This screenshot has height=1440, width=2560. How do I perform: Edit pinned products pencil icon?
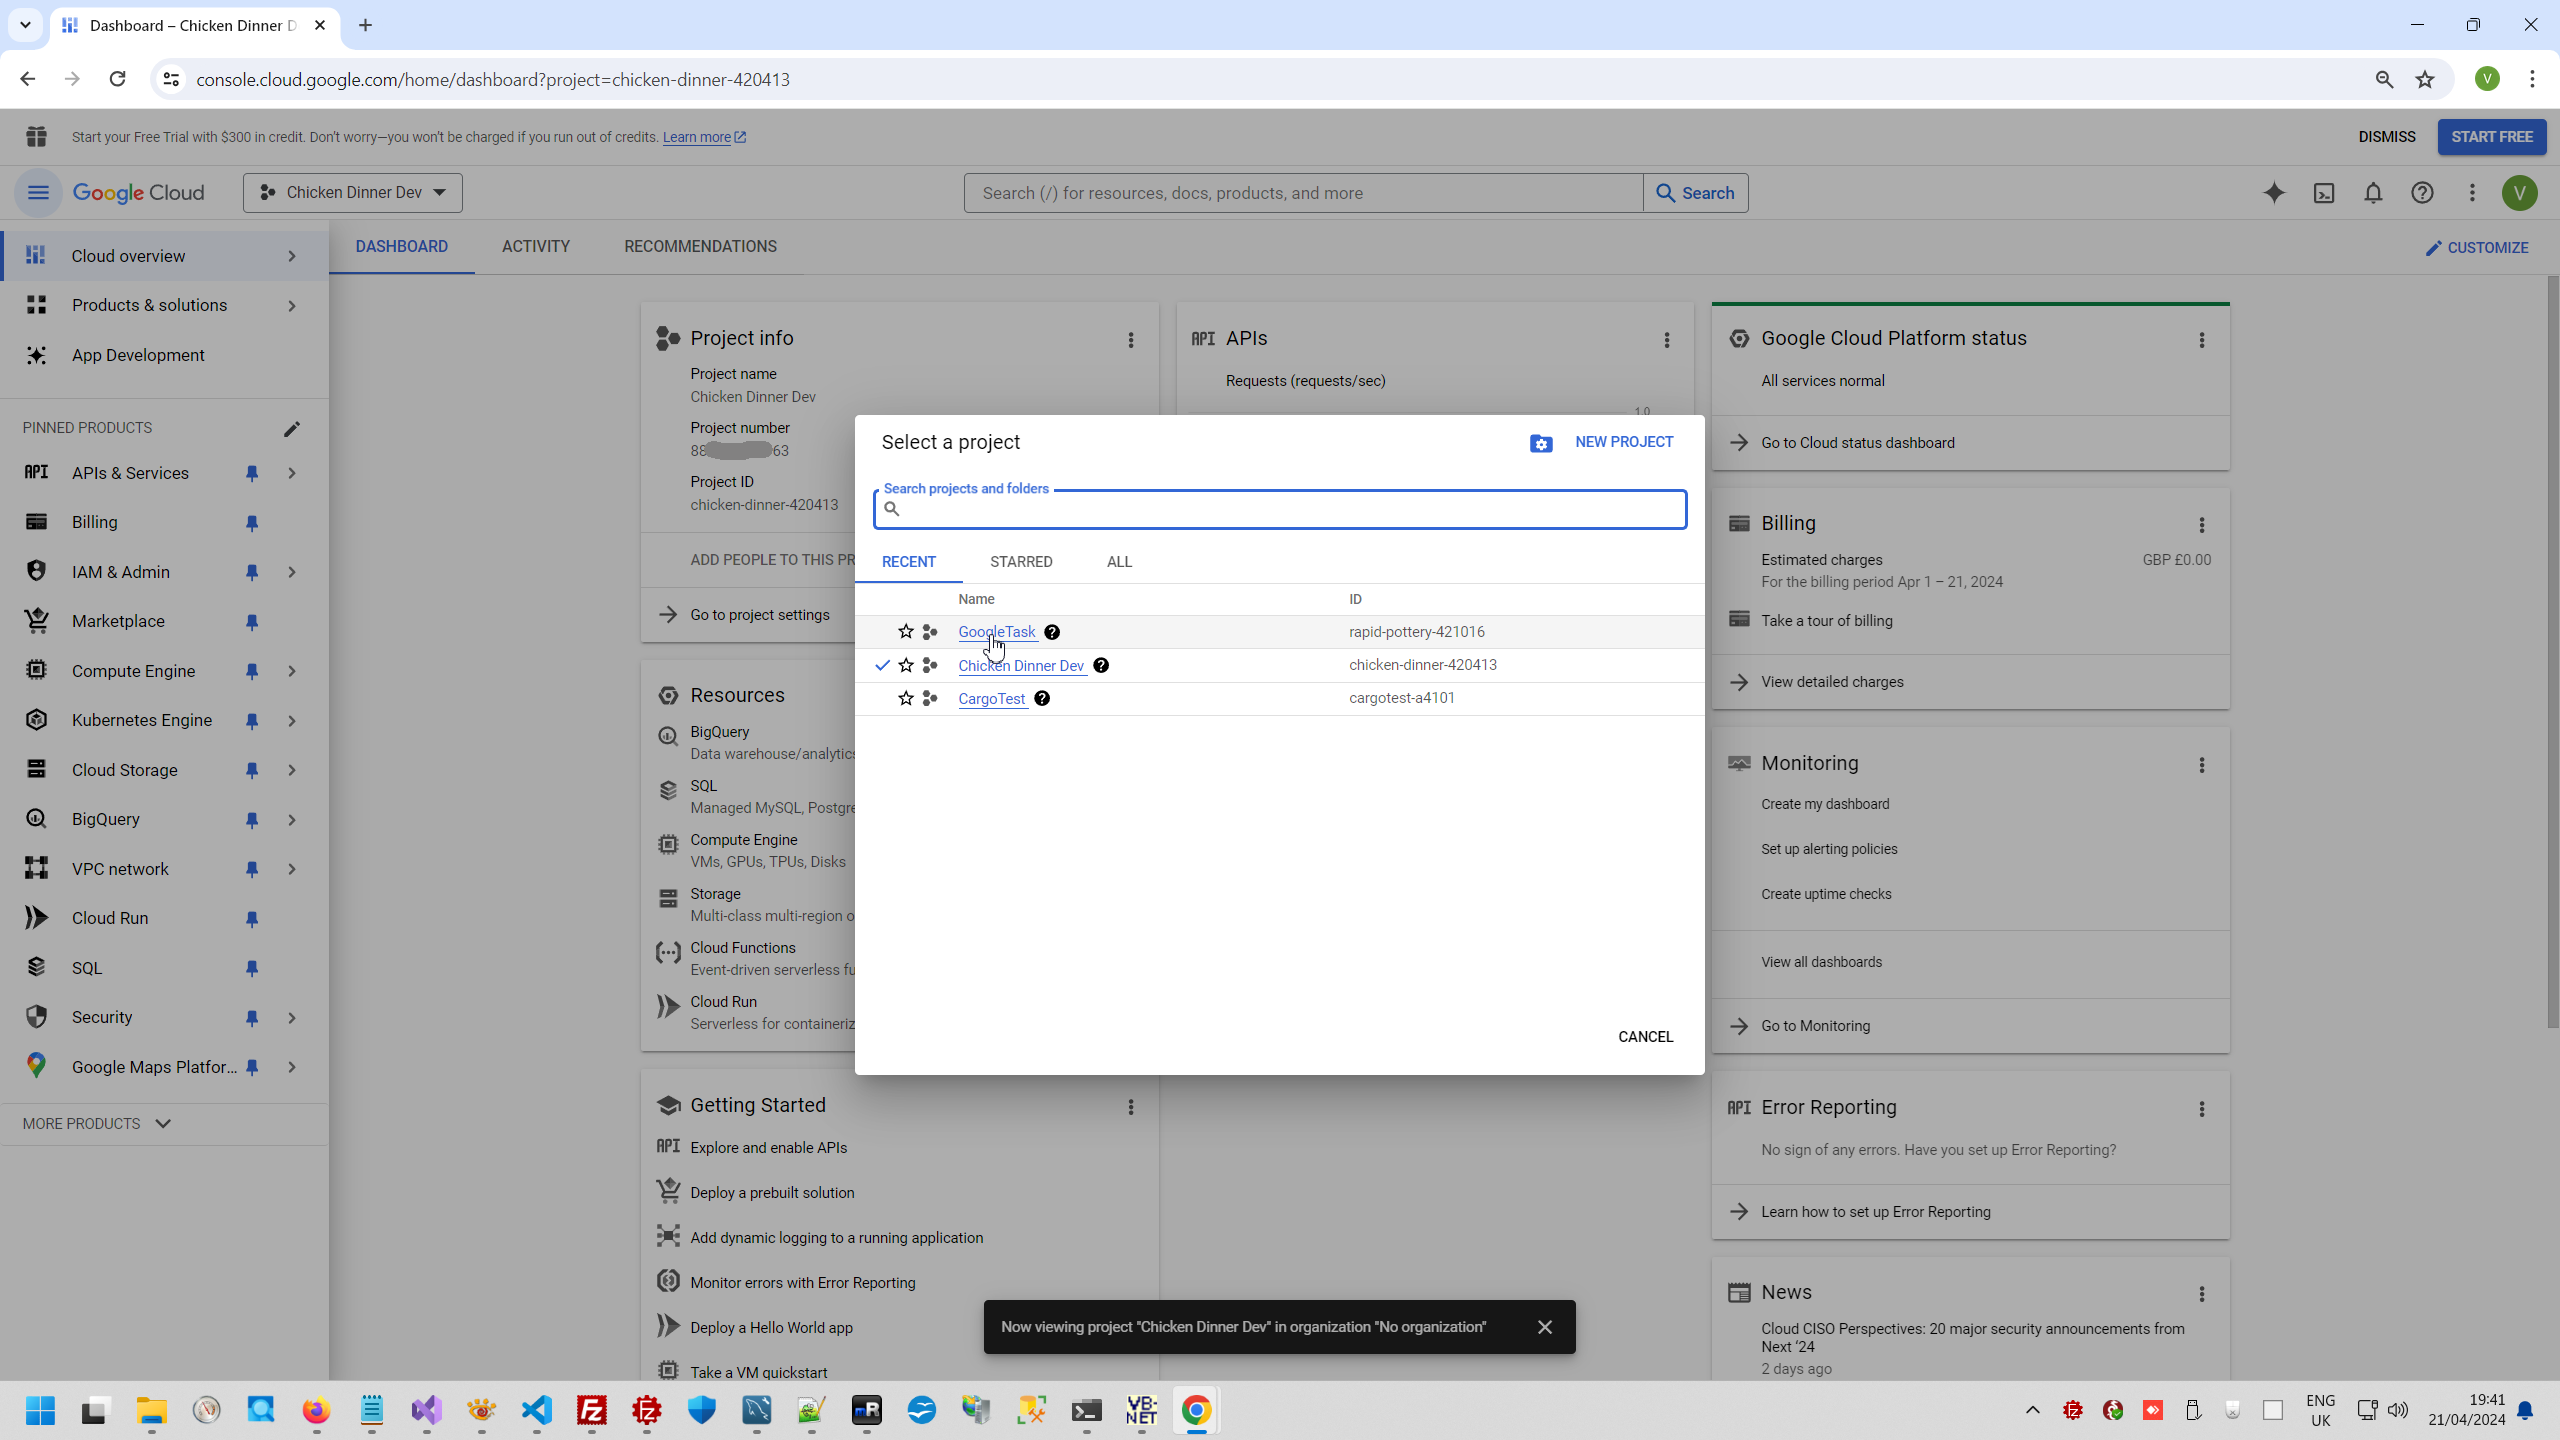pyautogui.click(x=291, y=429)
